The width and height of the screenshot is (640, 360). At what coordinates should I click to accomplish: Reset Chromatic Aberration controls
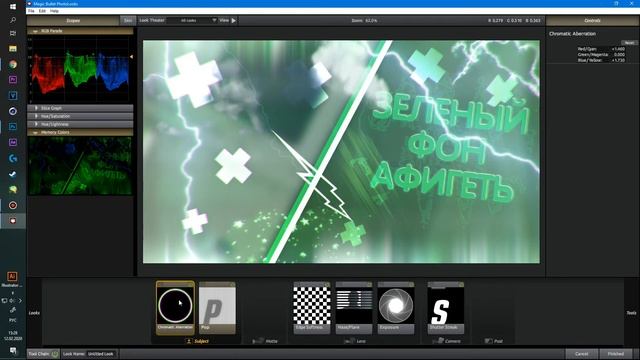coord(629,43)
